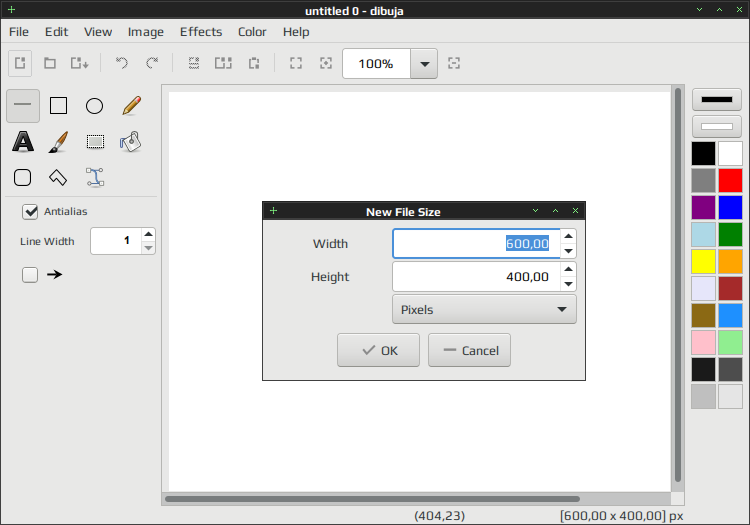The width and height of the screenshot is (750, 525).
Task: Open the View menu
Action: pos(98,32)
